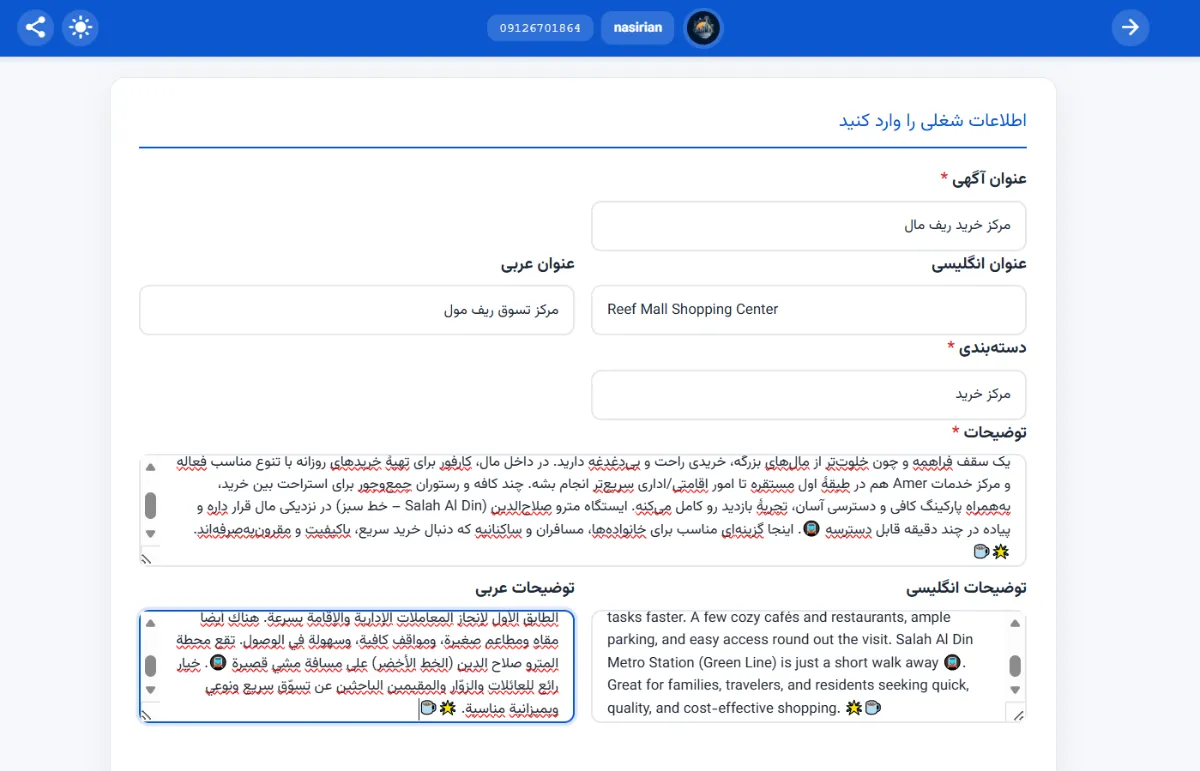Click scrollbar thumb of Arabic description
This screenshot has height=771, width=1200.
click(150, 666)
